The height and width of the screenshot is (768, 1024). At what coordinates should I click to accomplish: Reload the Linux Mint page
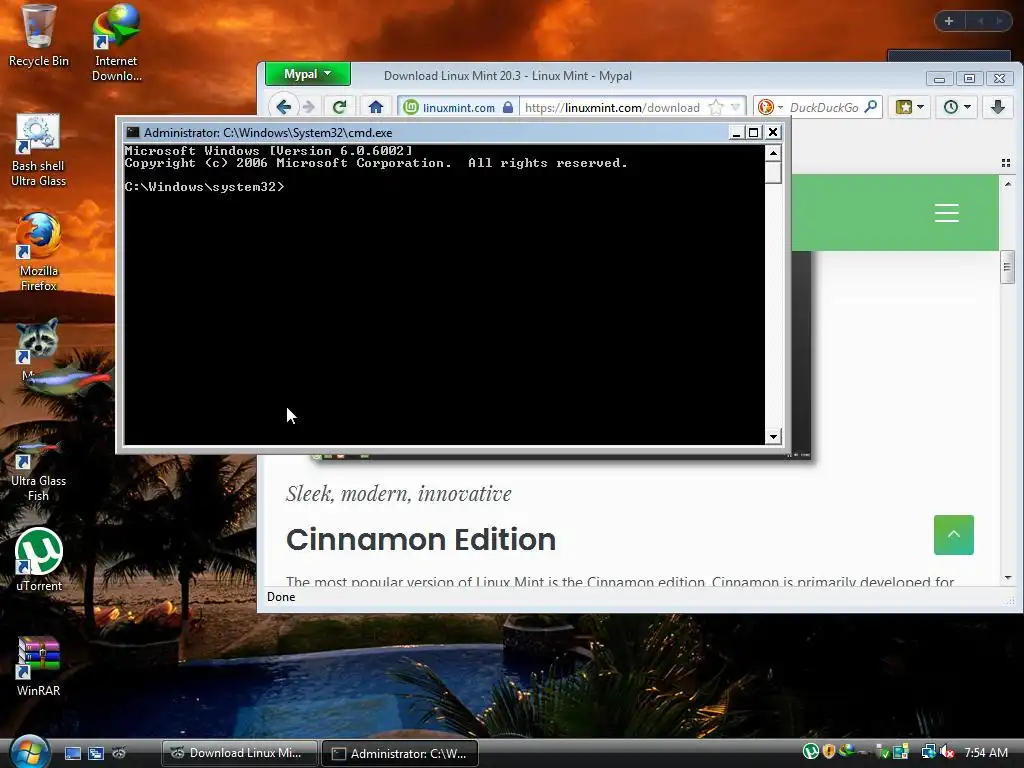click(340, 107)
